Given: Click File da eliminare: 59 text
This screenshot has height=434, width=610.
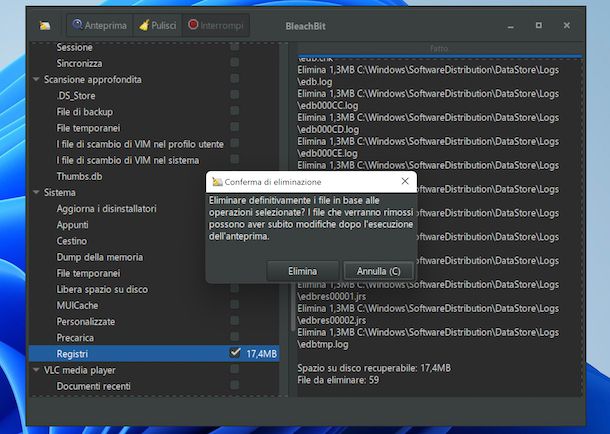Looking at the screenshot, I should coord(338,380).
